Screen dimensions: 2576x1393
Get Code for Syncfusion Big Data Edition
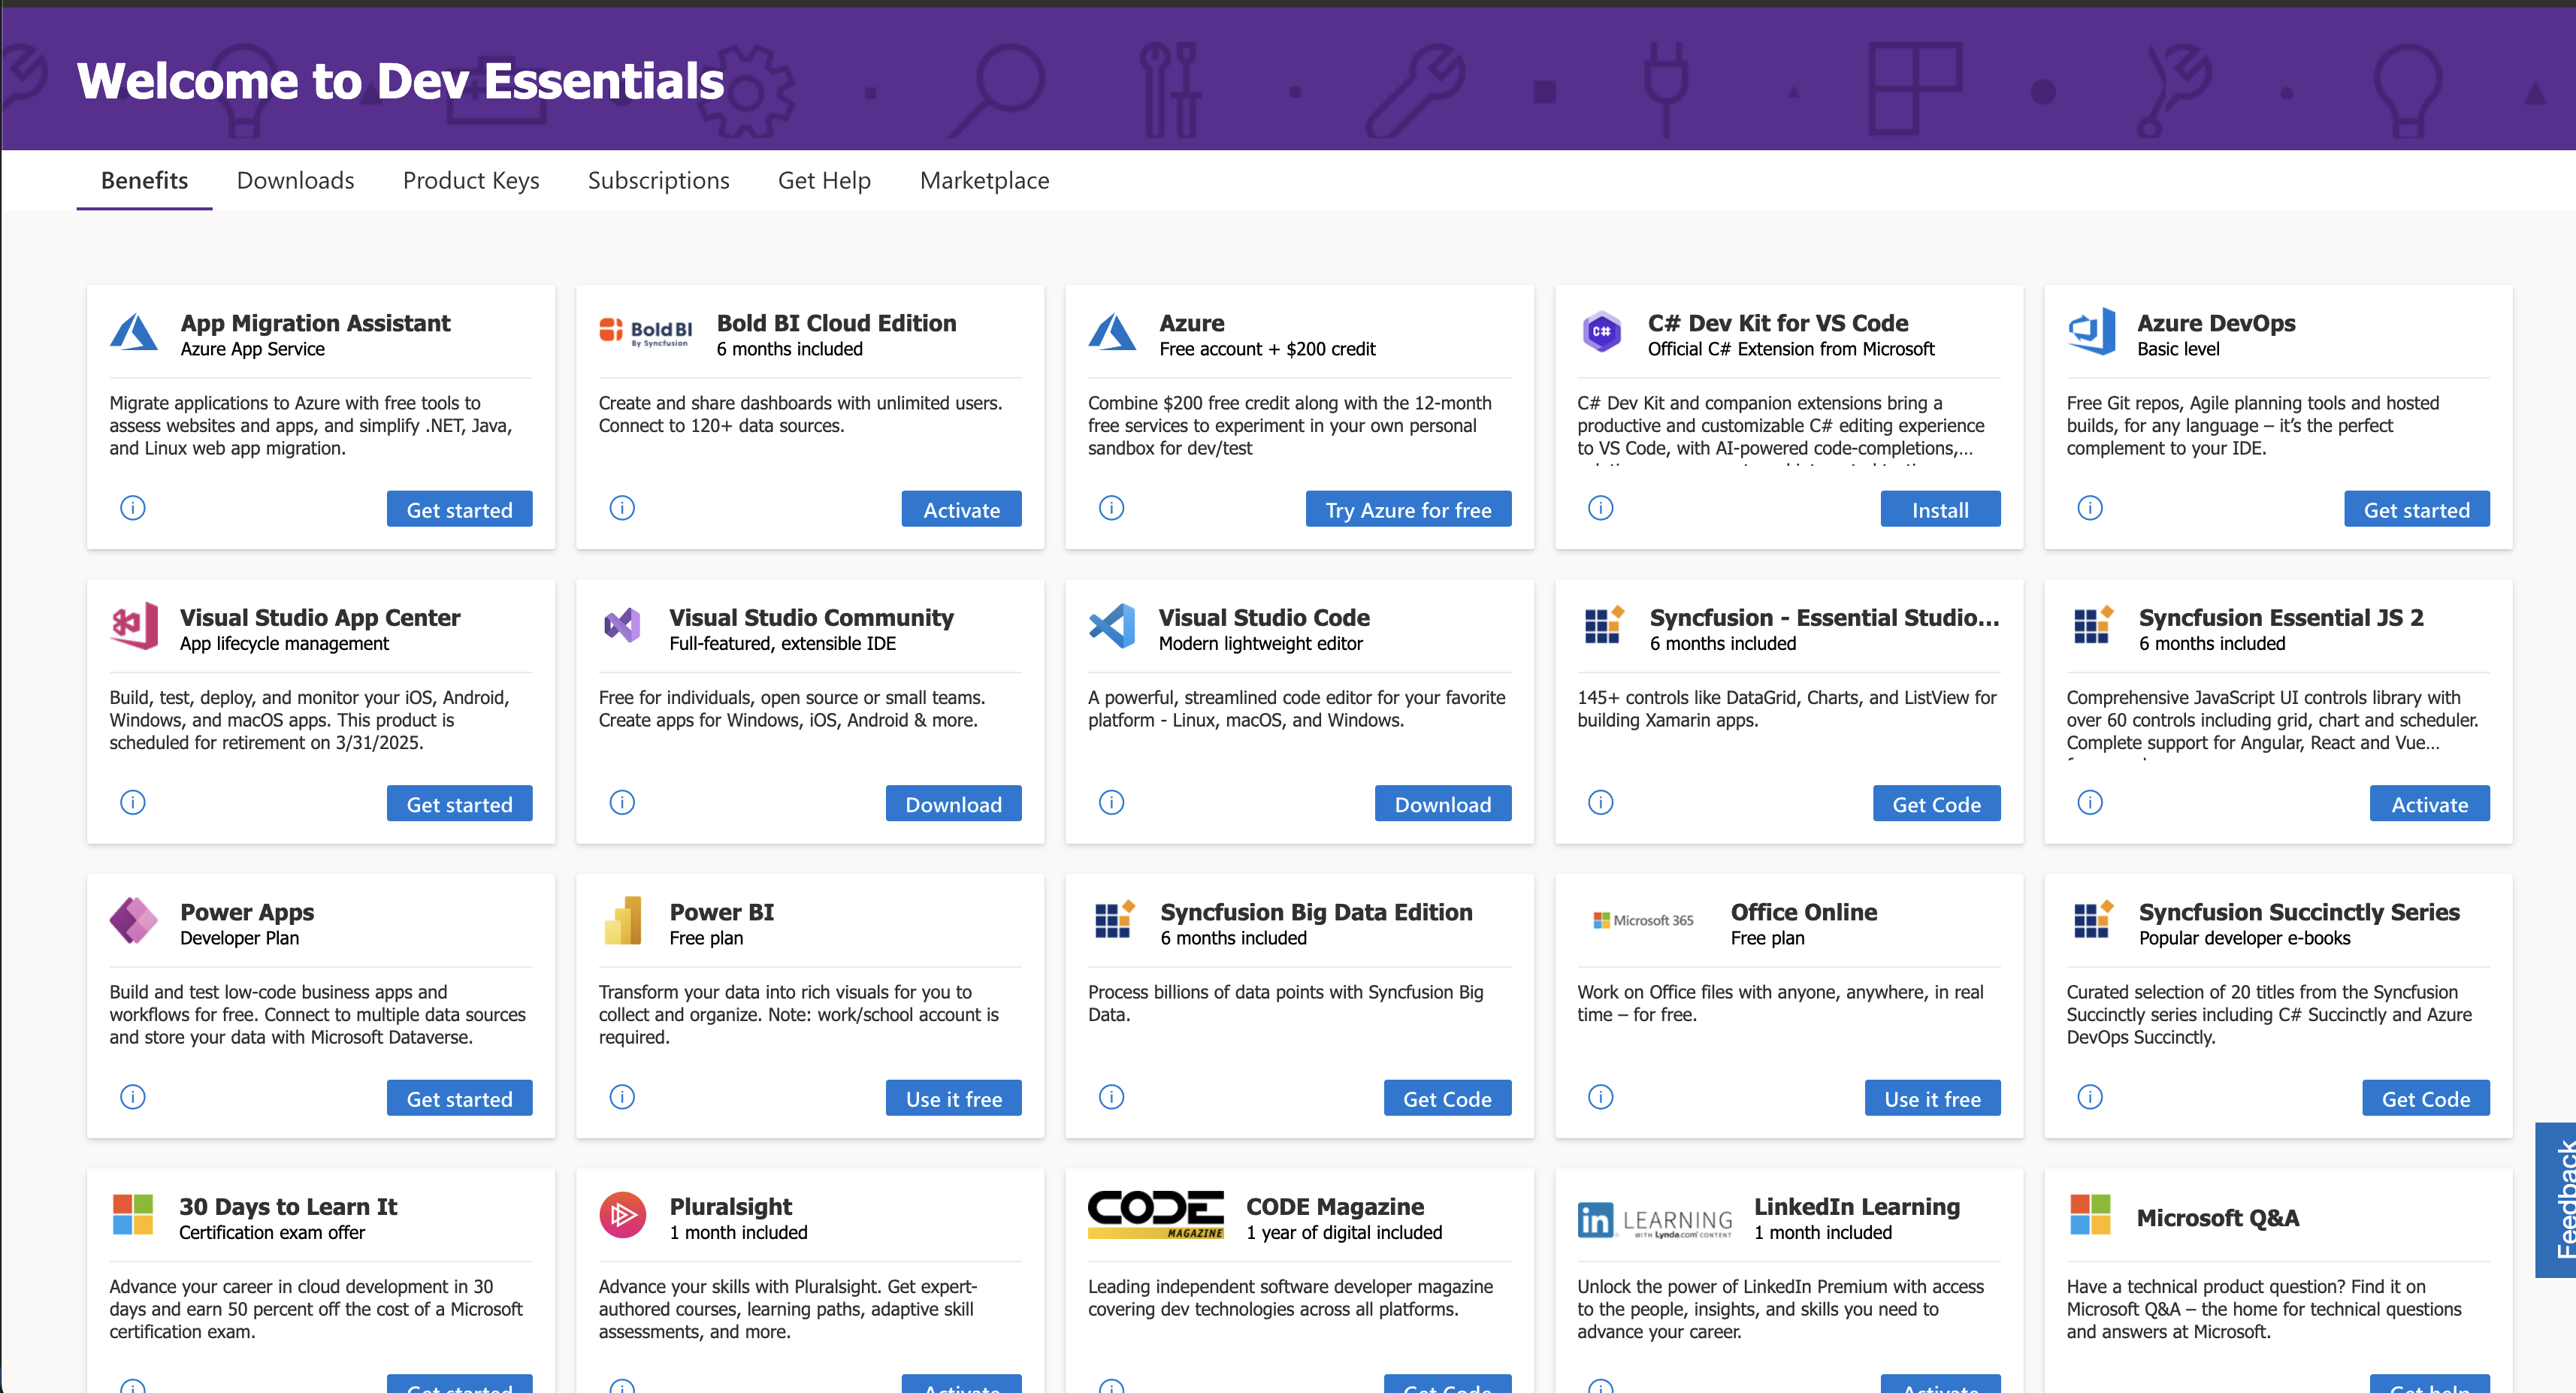tap(1447, 1099)
